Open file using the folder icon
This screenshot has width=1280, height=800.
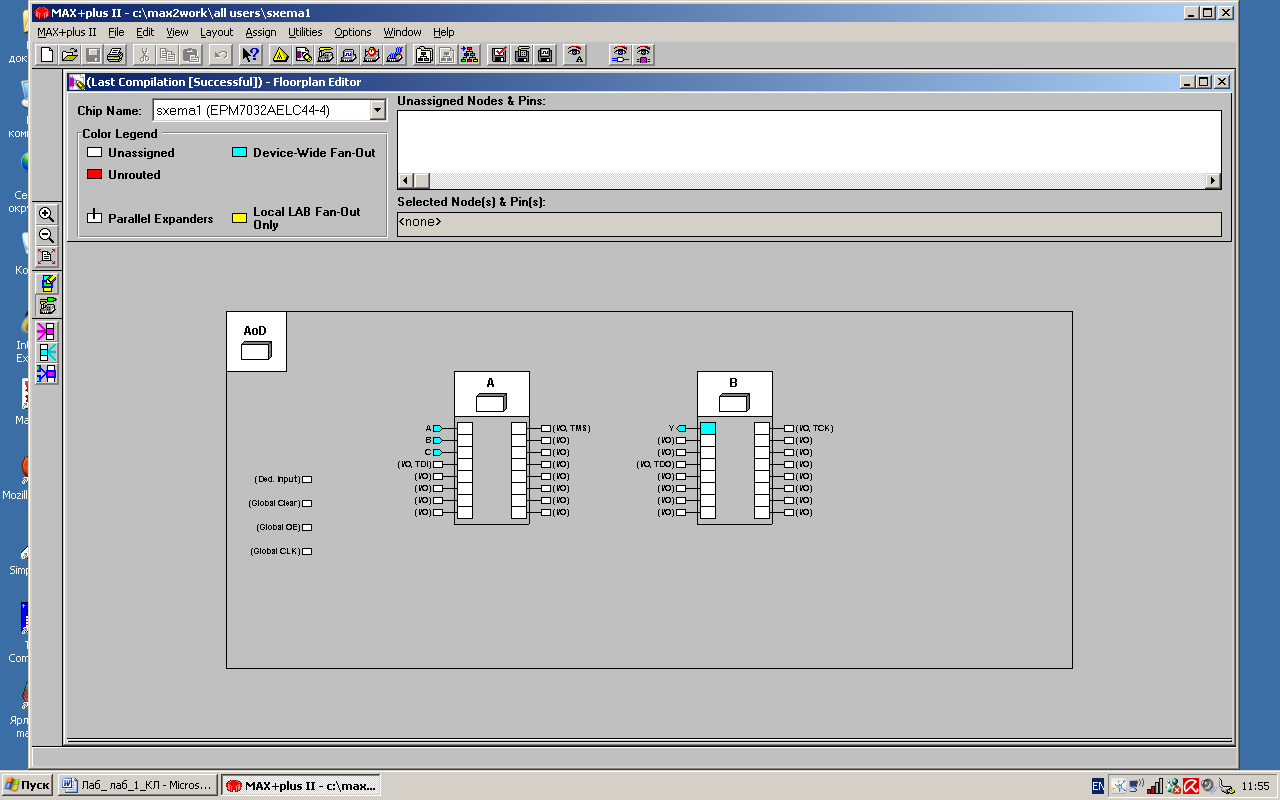coord(69,54)
